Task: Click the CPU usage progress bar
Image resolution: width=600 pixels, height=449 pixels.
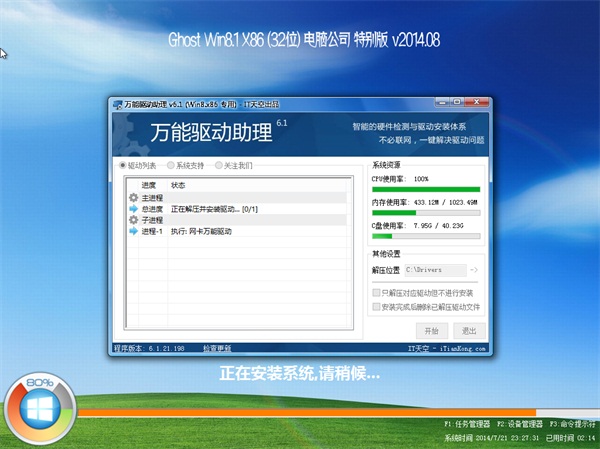Action: pyautogui.click(x=425, y=189)
